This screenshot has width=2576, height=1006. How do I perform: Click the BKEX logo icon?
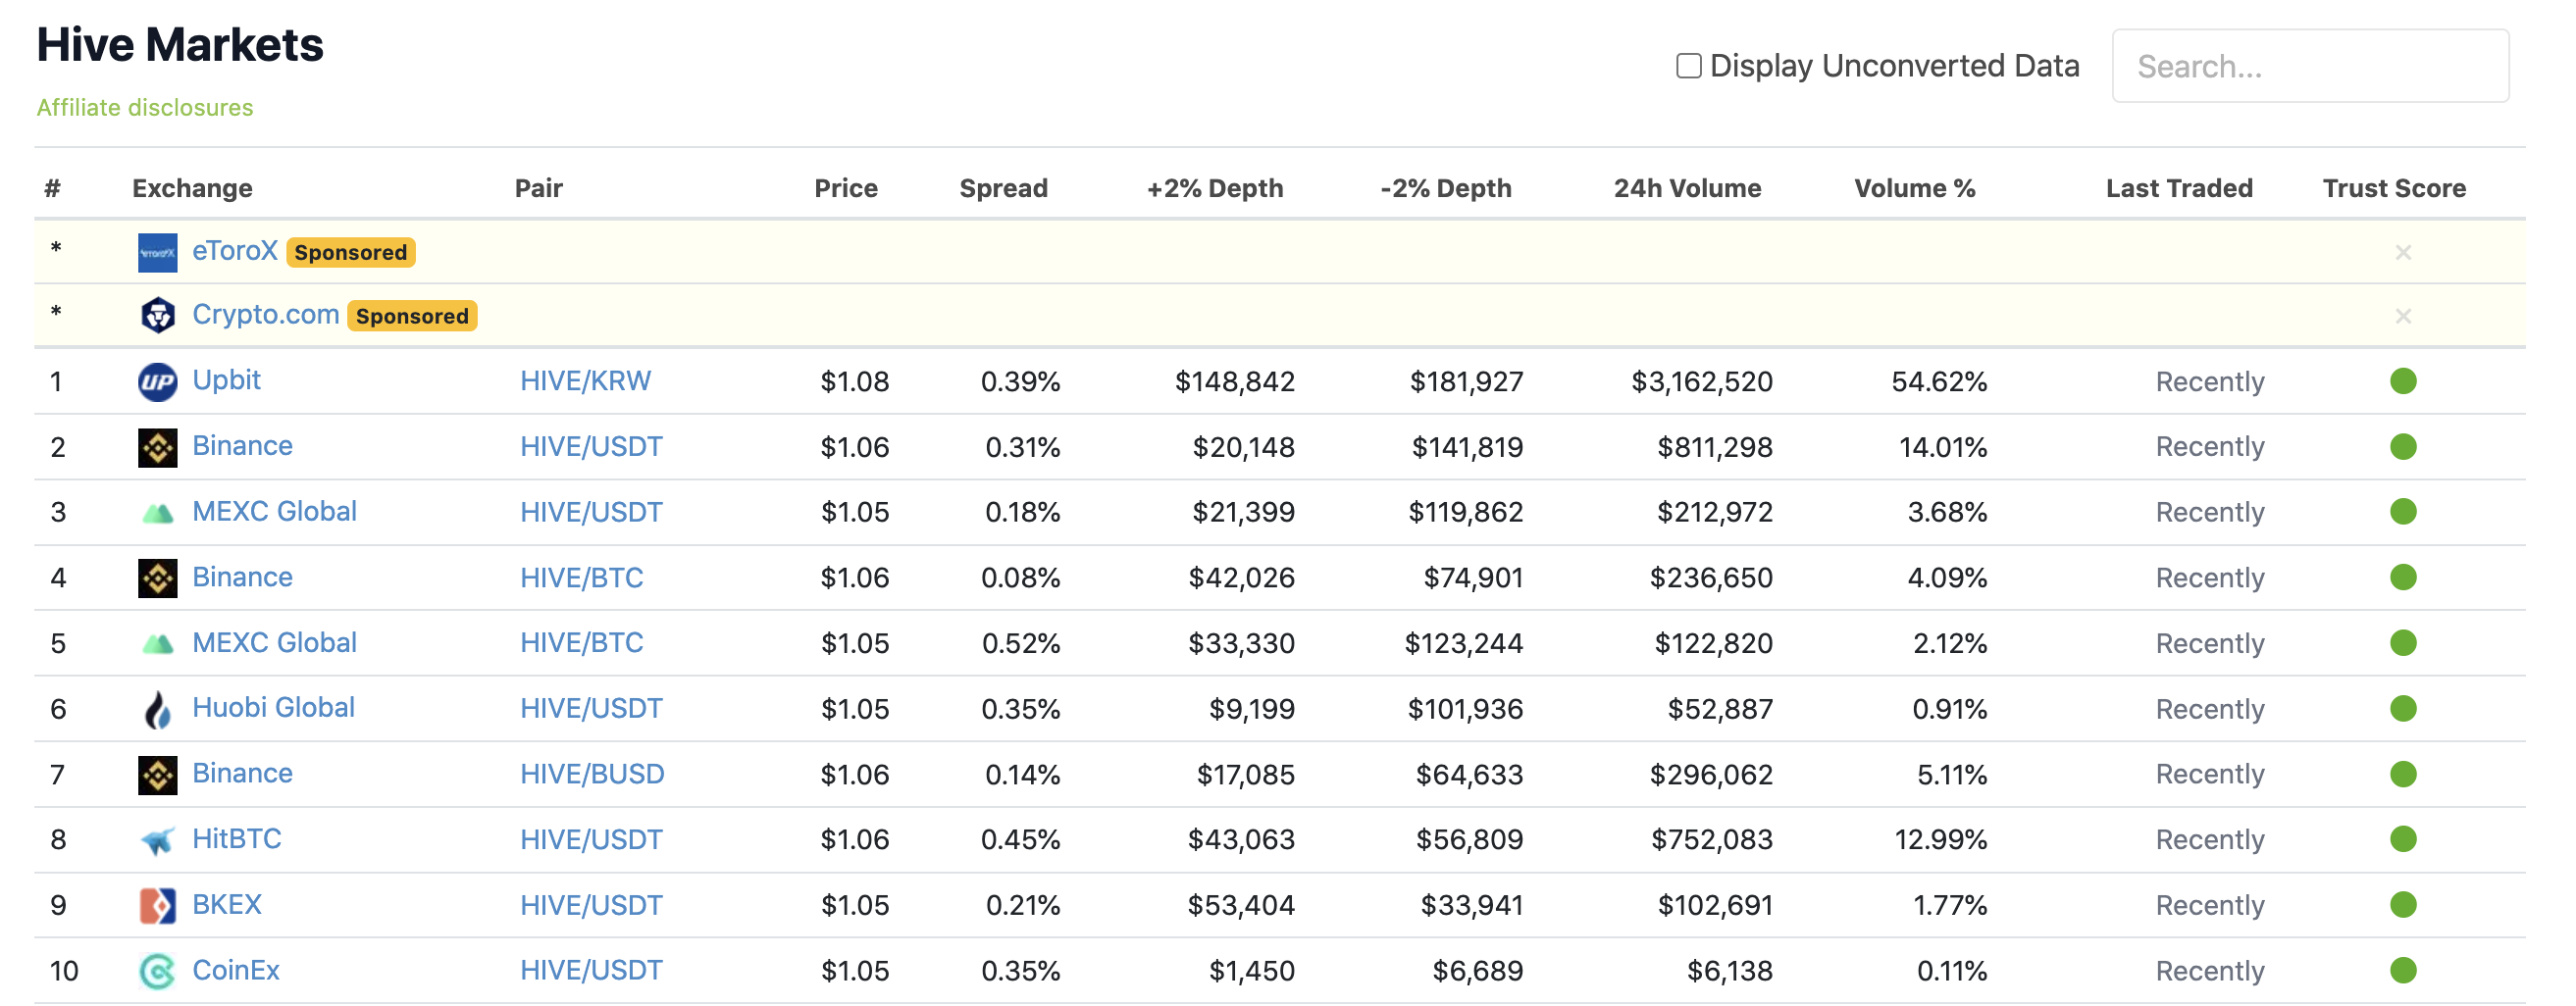(157, 906)
